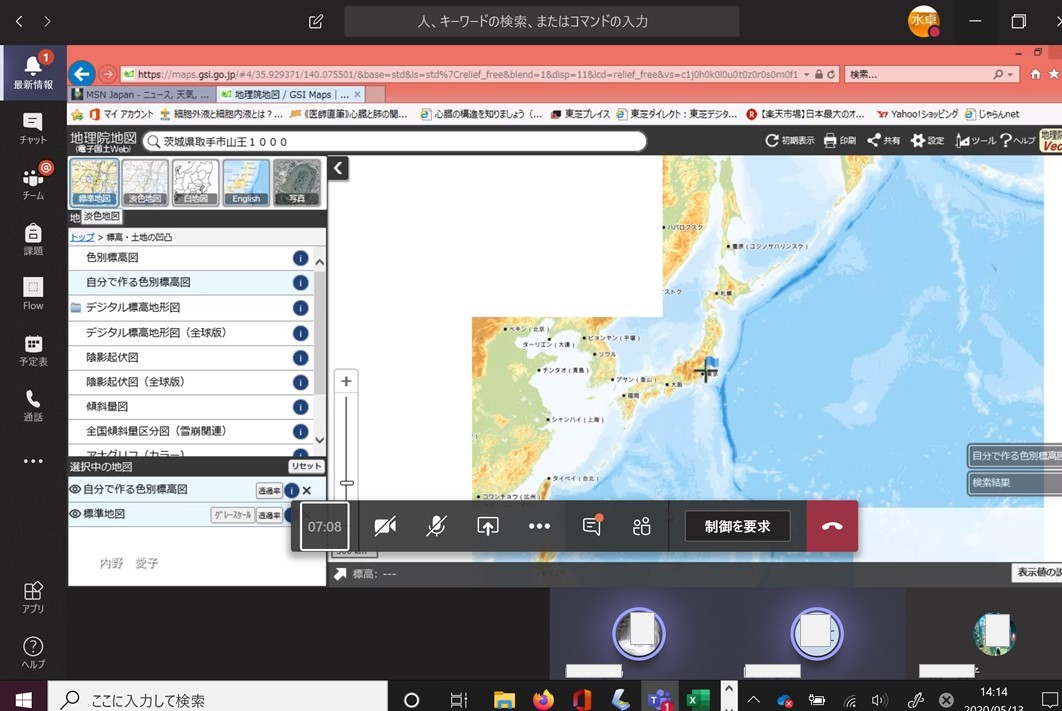Open 通話 calls in Teams
The width and height of the screenshot is (1062, 711).
33,405
